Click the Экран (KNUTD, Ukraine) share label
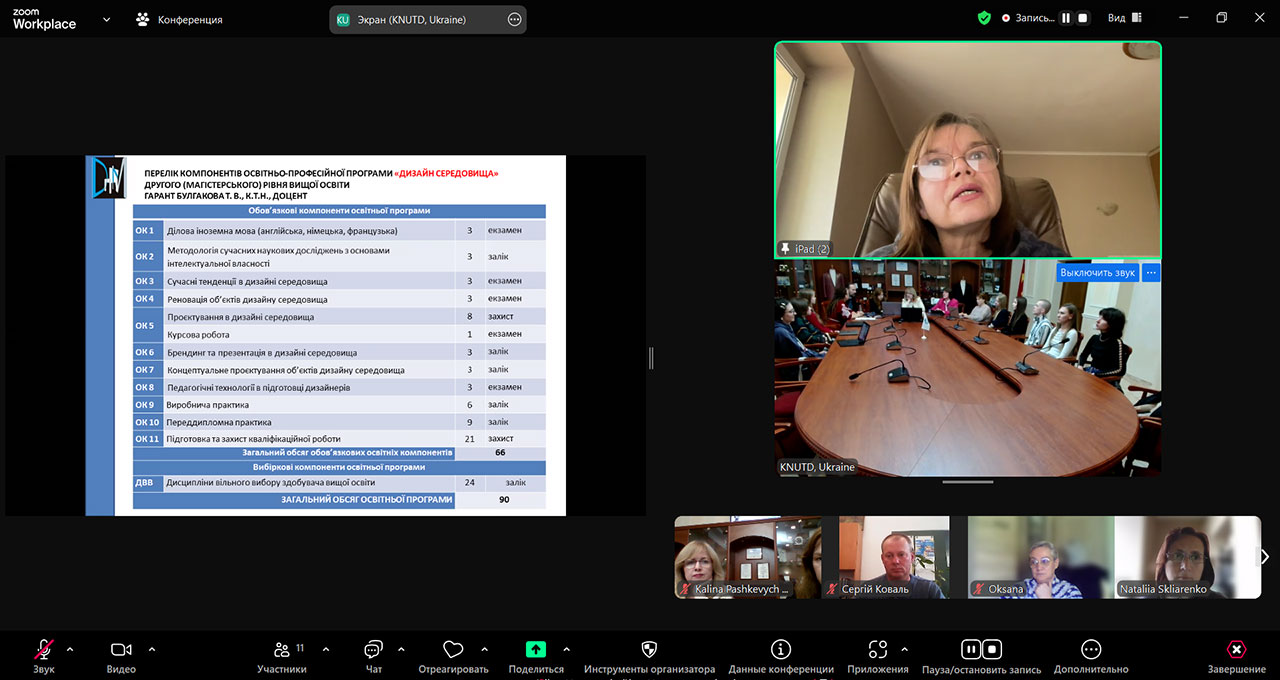This screenshot has height=680, width=1280. coord(411,19)
